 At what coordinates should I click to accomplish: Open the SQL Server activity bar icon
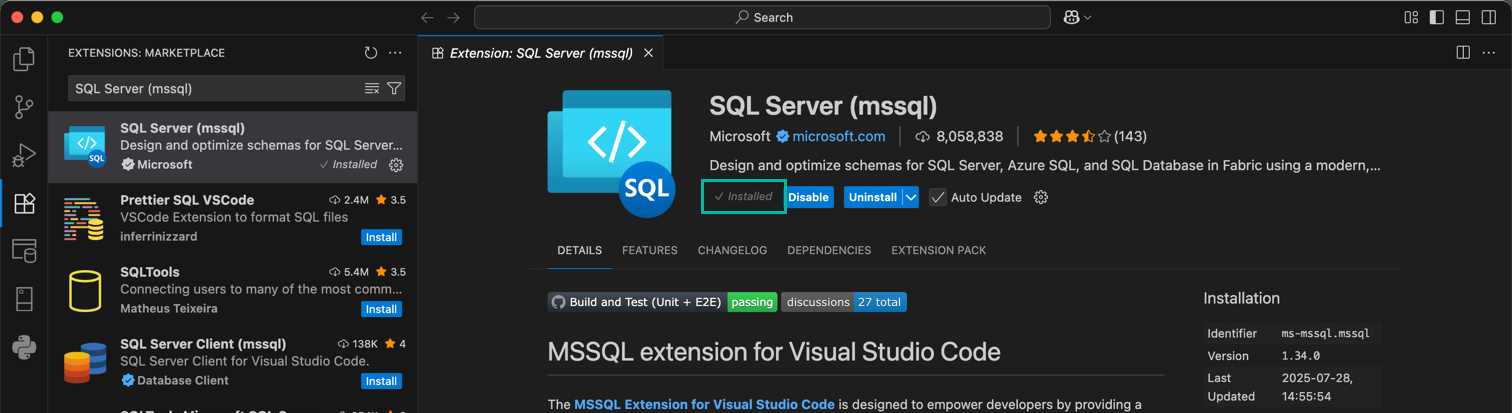[x=24, y=251]
